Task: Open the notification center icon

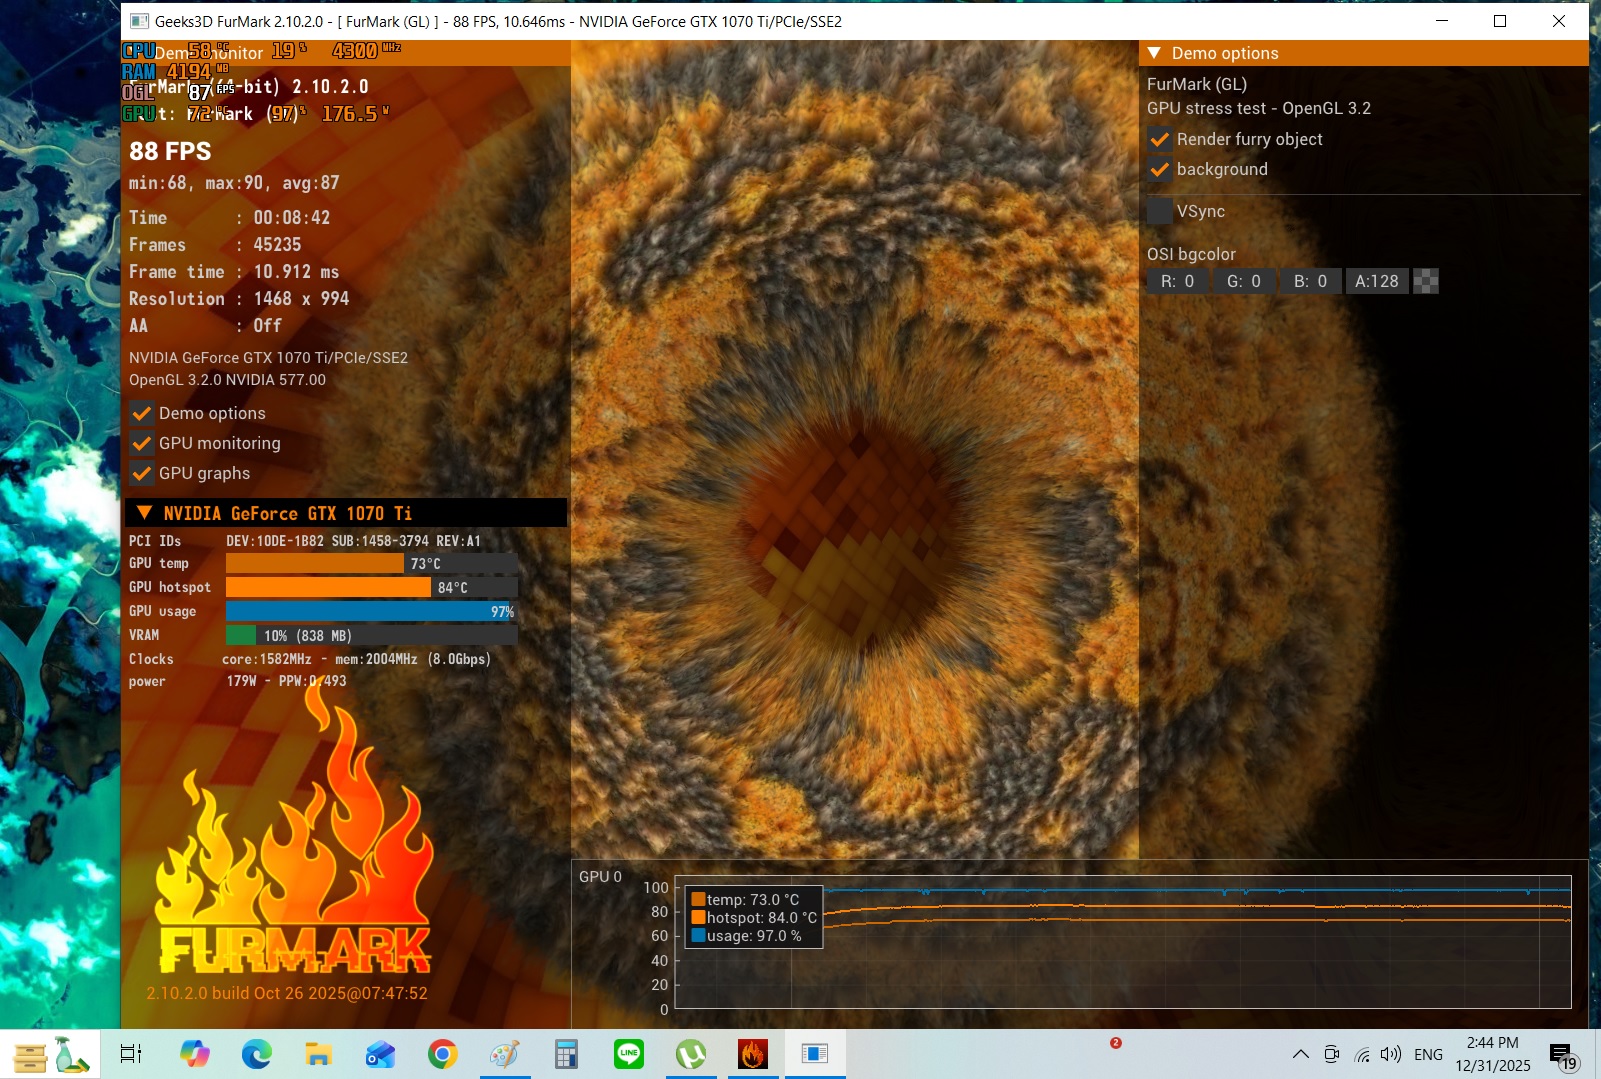Action: point(1562,1055)
